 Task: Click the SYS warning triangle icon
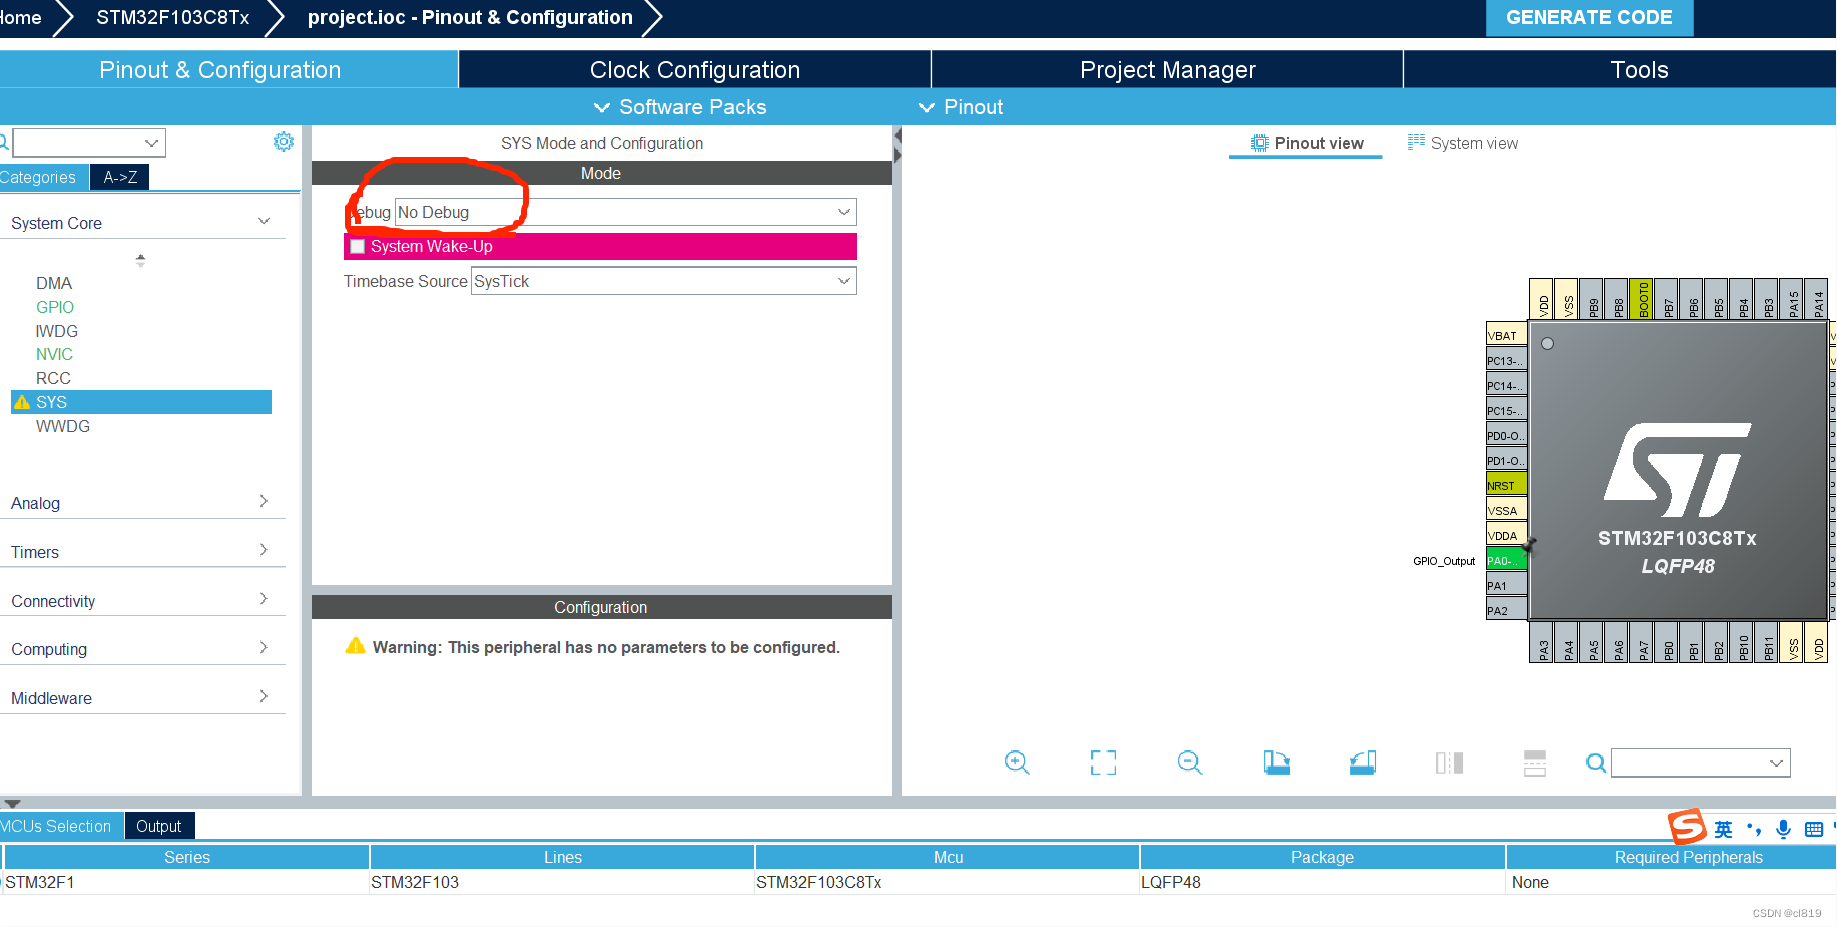[x=22, y=402]
